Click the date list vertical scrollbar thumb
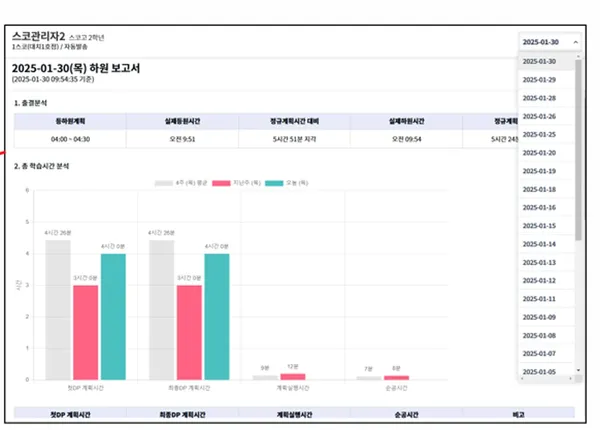Screen dimensions: 600x430 click(578, 150)
